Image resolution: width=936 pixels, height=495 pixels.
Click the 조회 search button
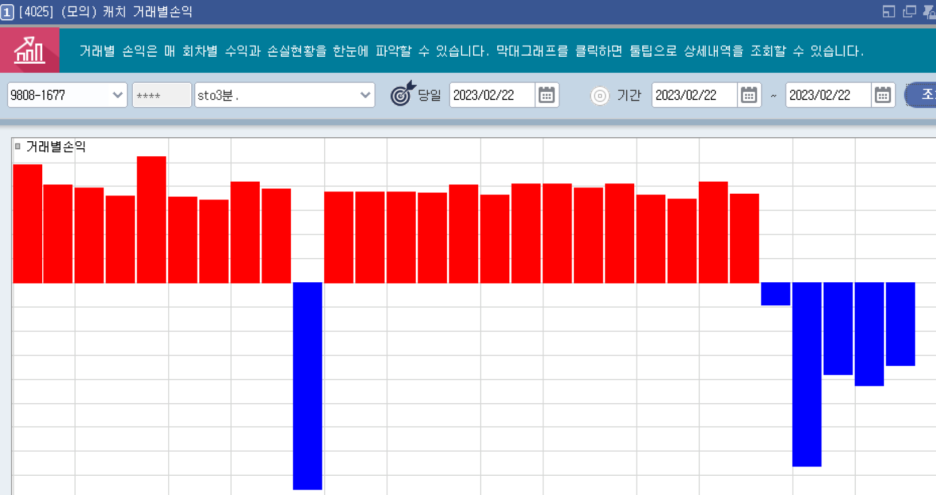click(x=921, y=95)
